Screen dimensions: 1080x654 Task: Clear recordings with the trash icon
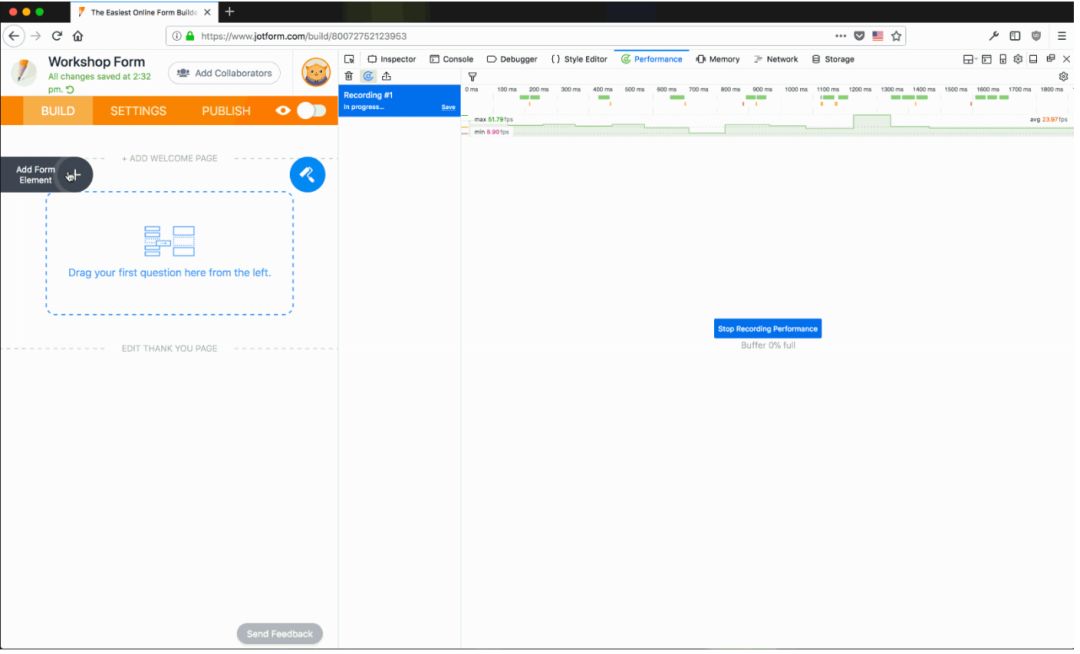[349, 76]
